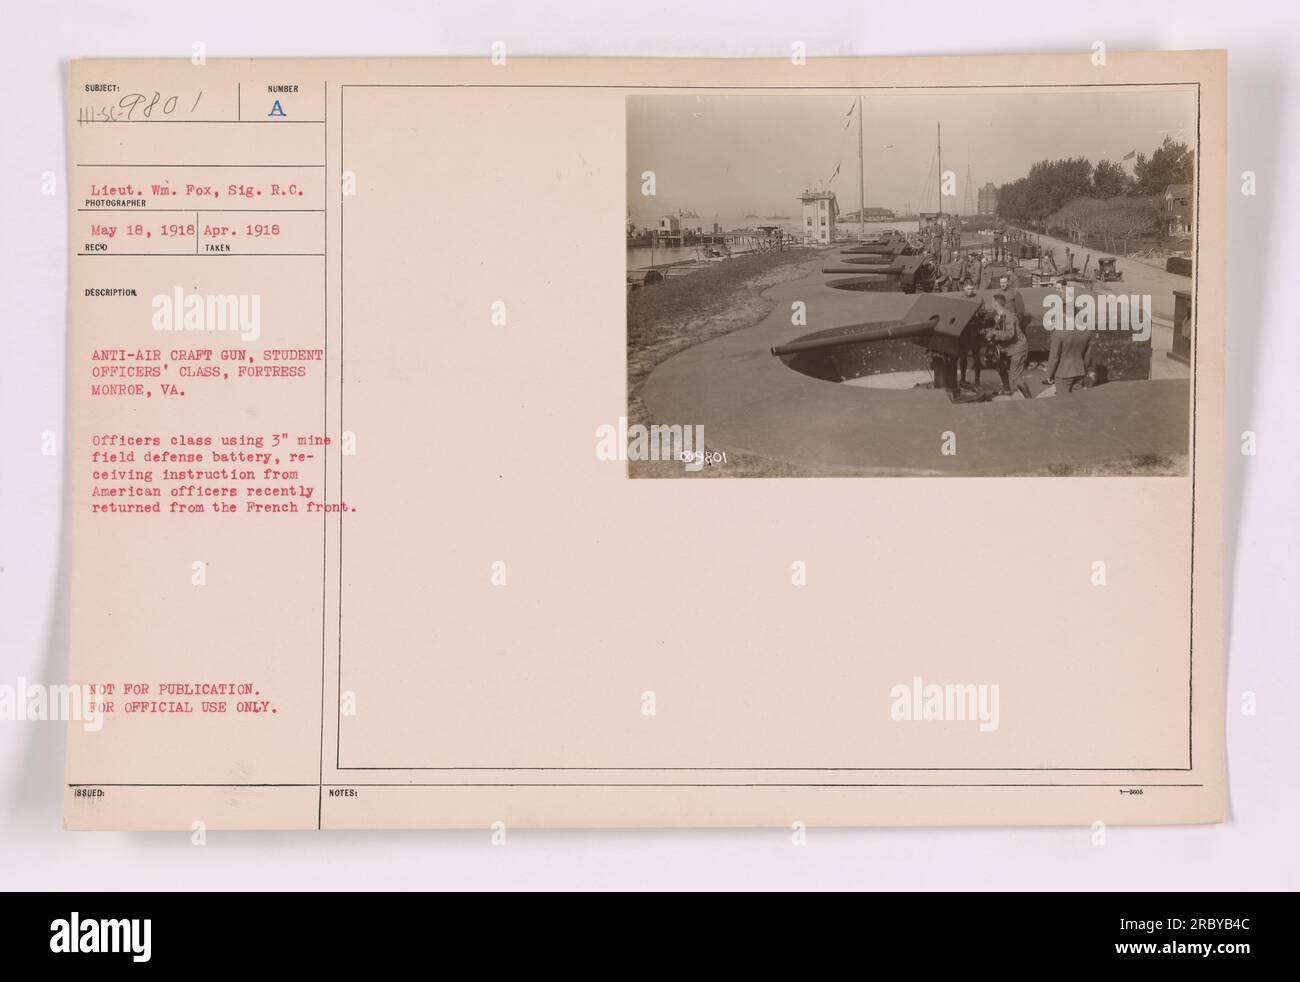Click the received date "May 18, 1918"
The image size is (1300, 982).
coord(141,229)
